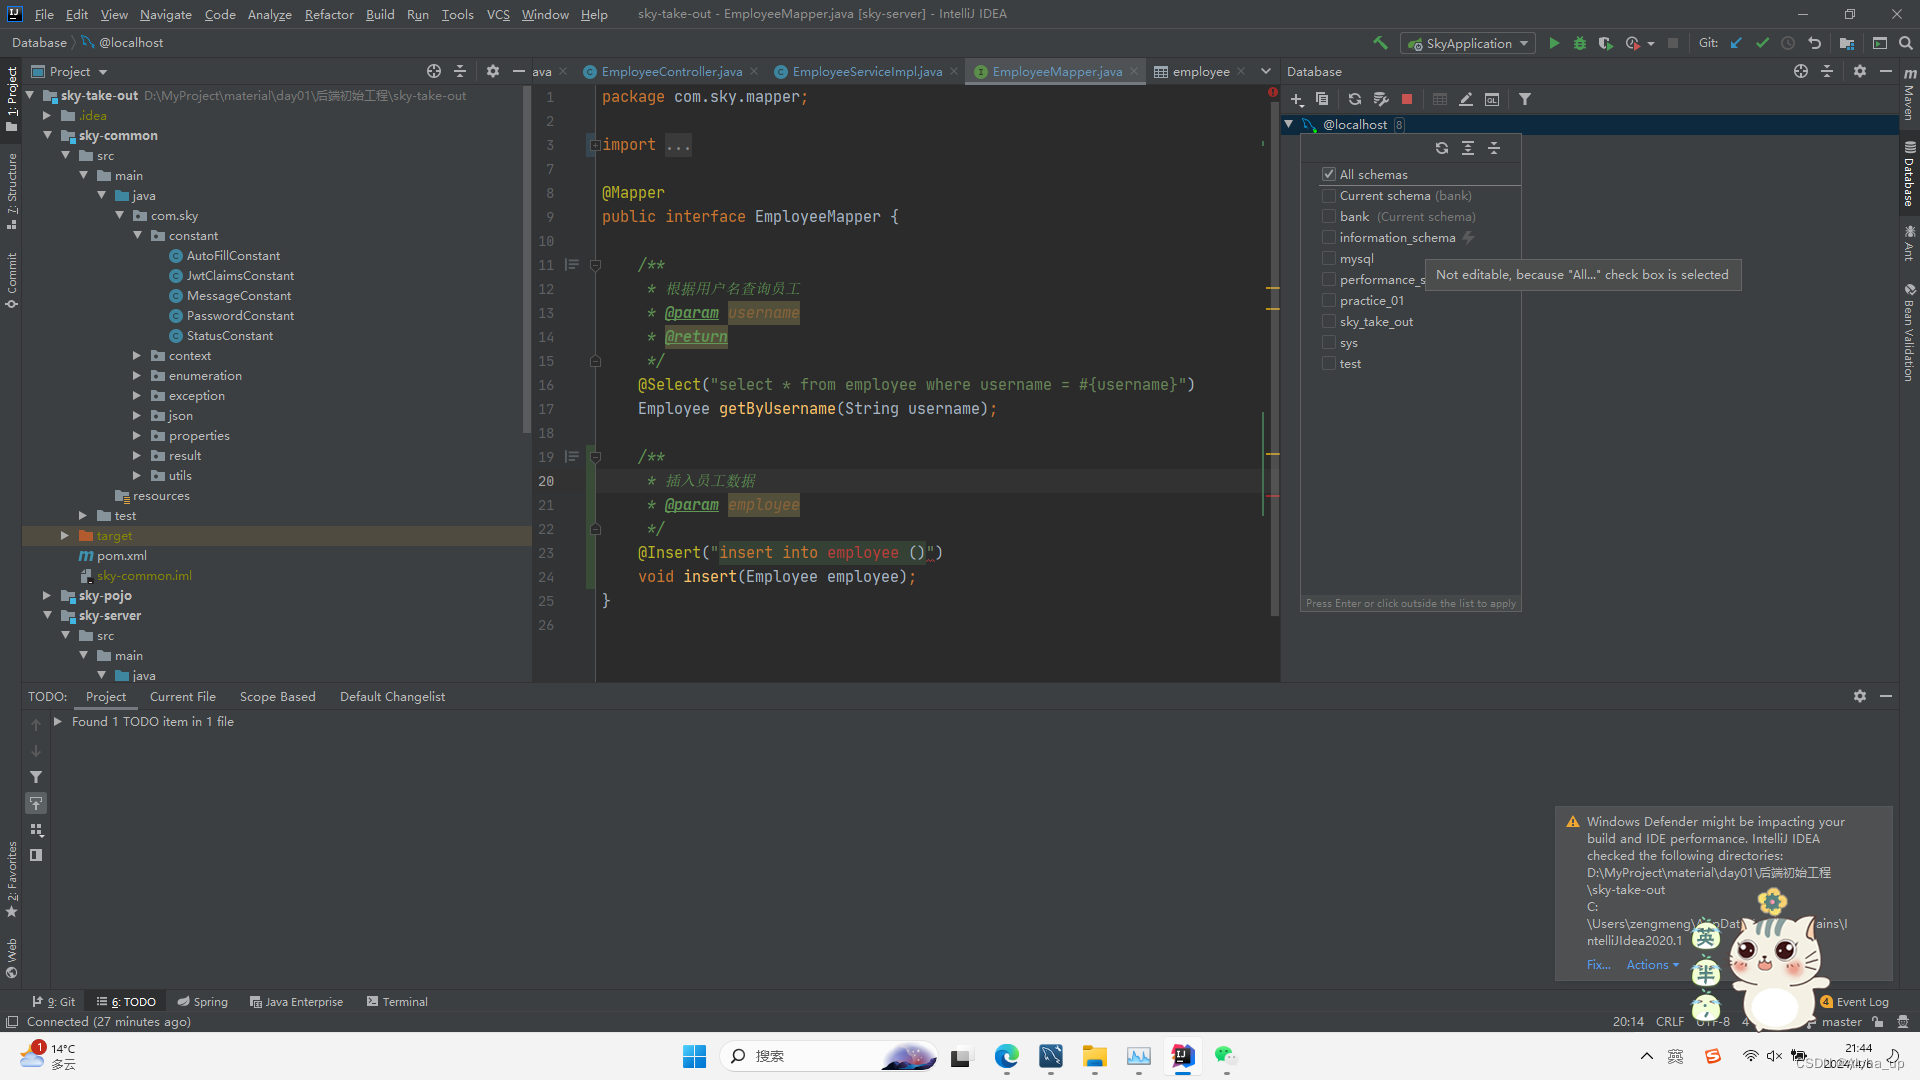Toggle the test schema checkbox
1920x1080 pixels.
coord(1329,364)
